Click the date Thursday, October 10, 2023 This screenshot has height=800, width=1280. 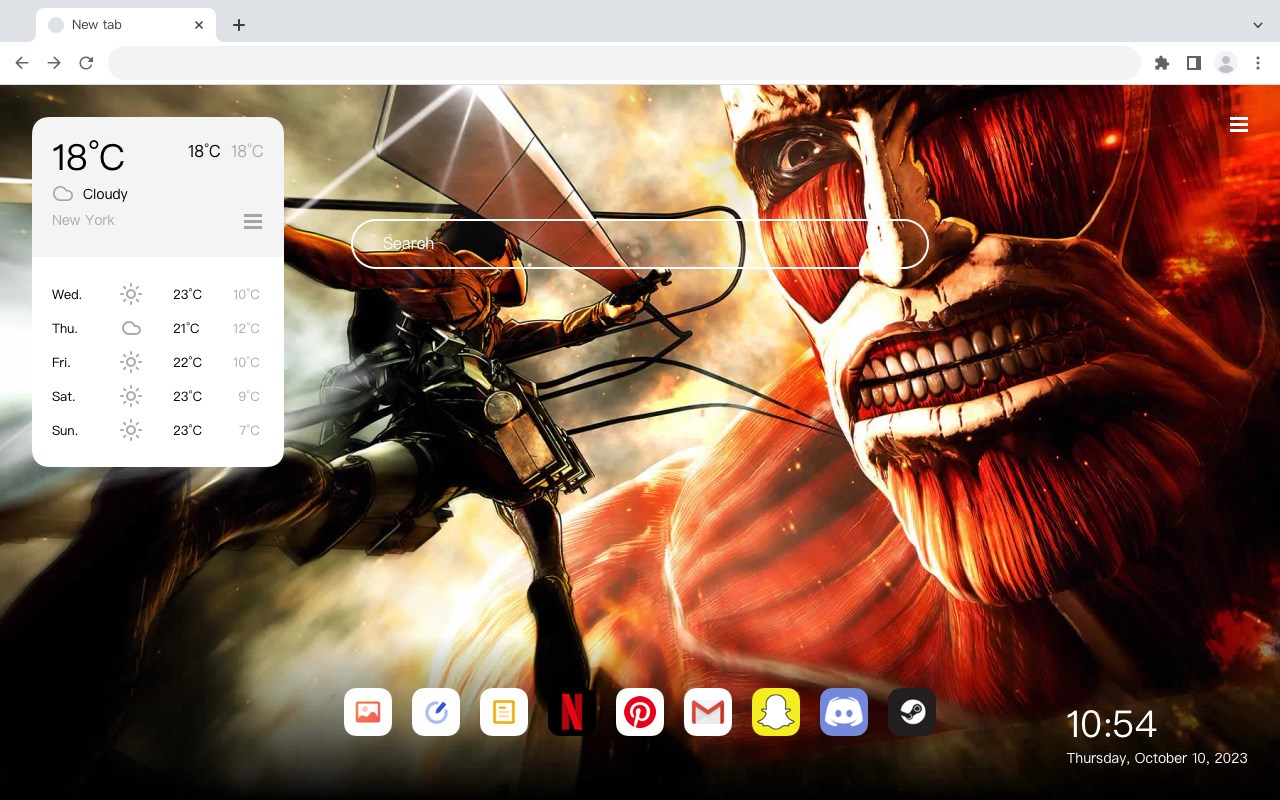pyautogui.click(x=1157, y=758)
